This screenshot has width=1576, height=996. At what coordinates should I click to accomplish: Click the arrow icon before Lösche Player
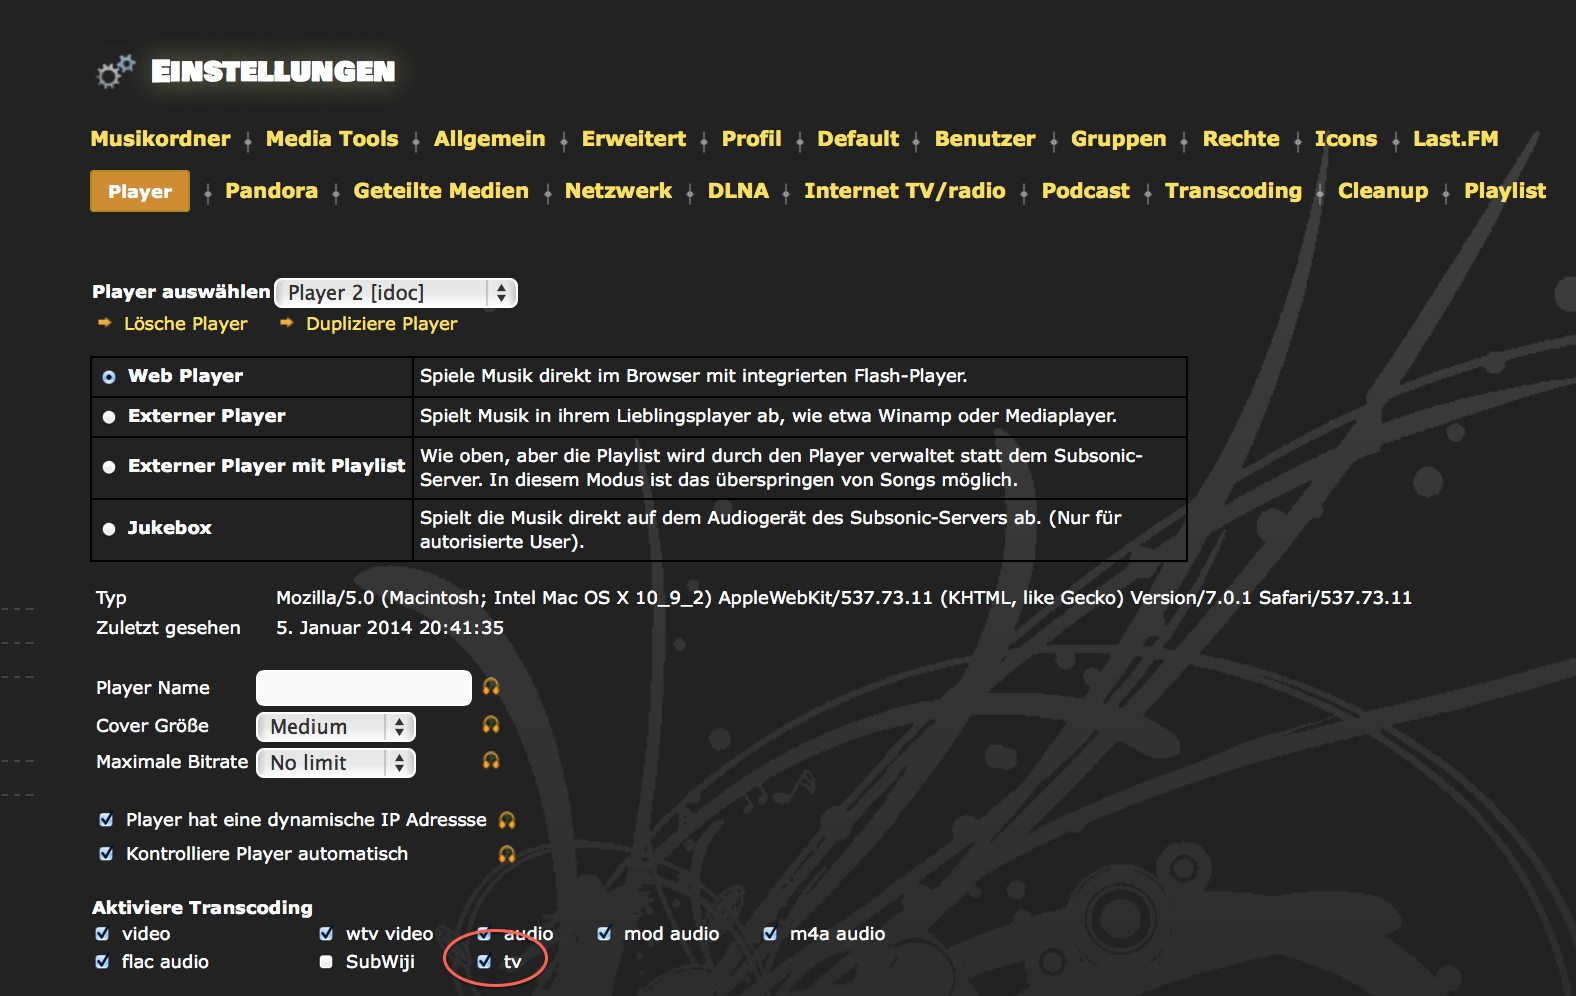pyautogui.click(x=105, y=323)
